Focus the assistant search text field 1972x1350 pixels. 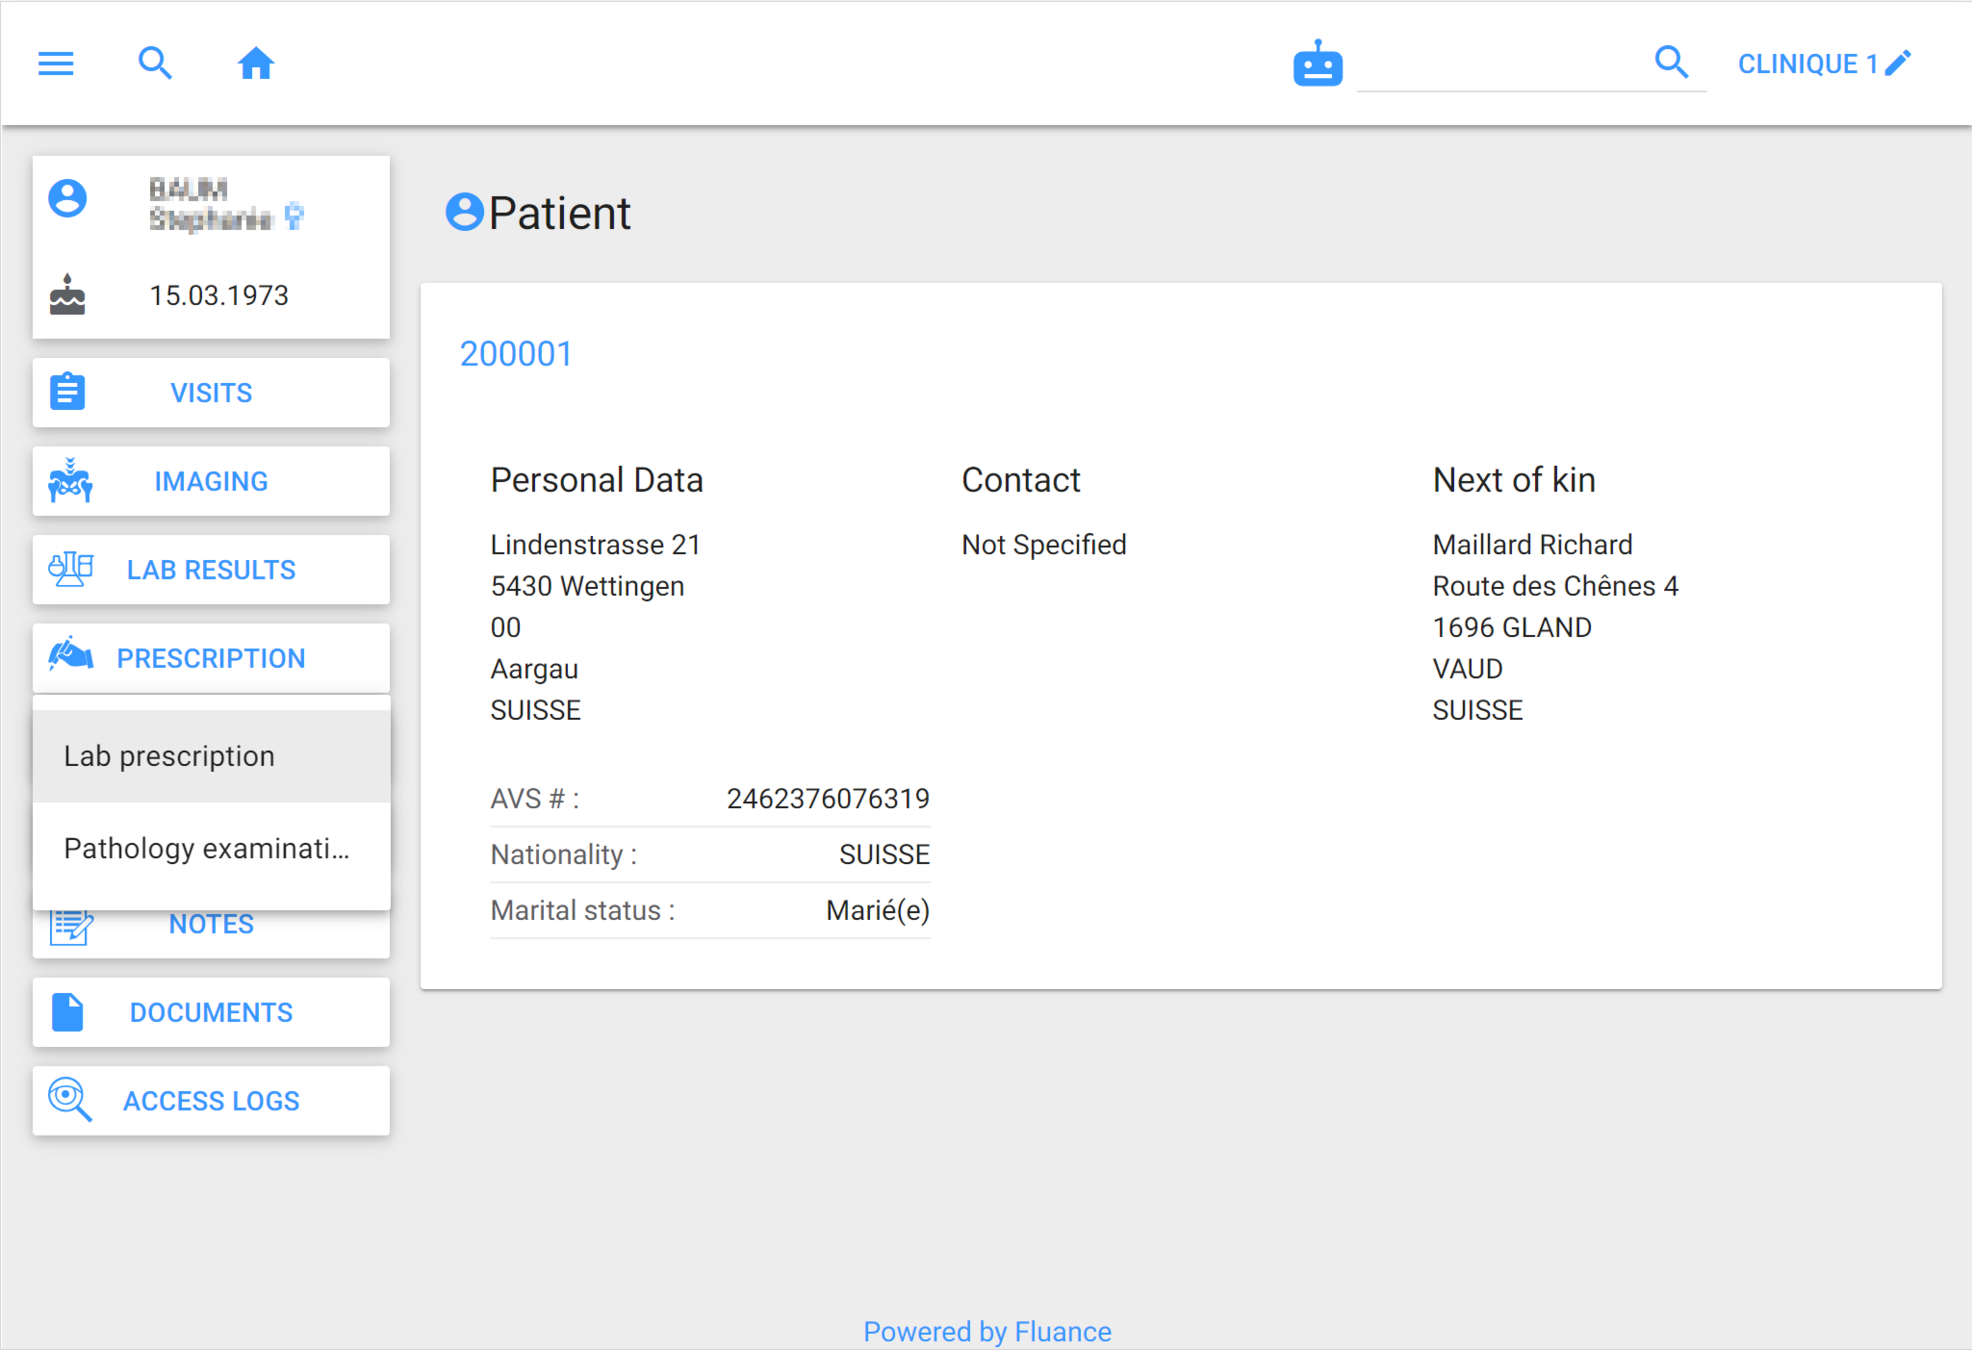coord(1500,66)
